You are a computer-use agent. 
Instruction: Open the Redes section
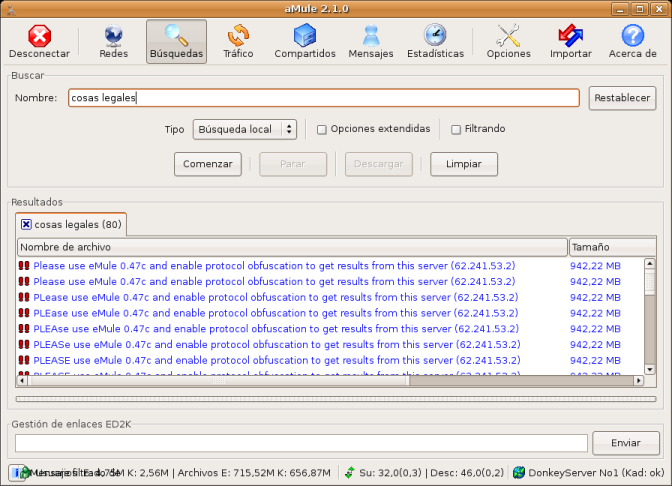[x=113, y=41]
